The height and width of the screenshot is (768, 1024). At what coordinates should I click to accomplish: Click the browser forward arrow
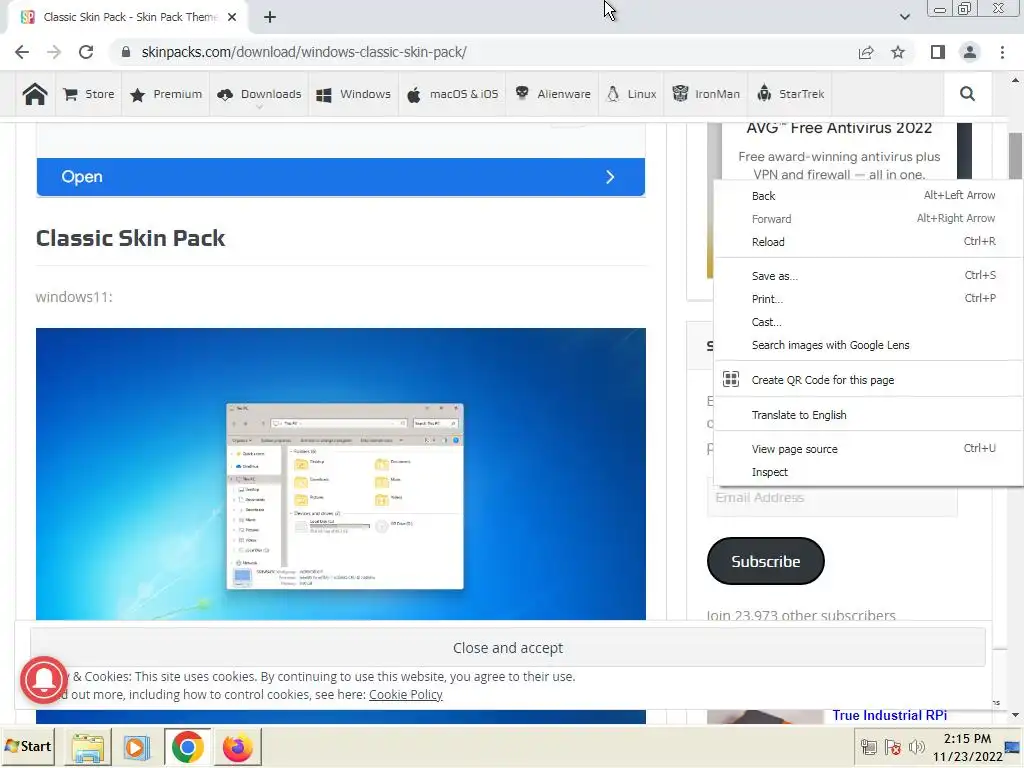tap(54, 52)
